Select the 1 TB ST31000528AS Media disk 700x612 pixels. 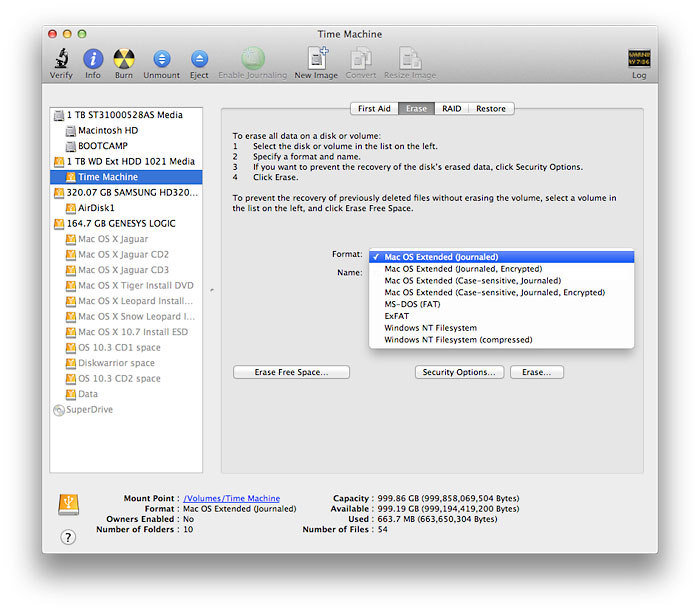[126, 115]
